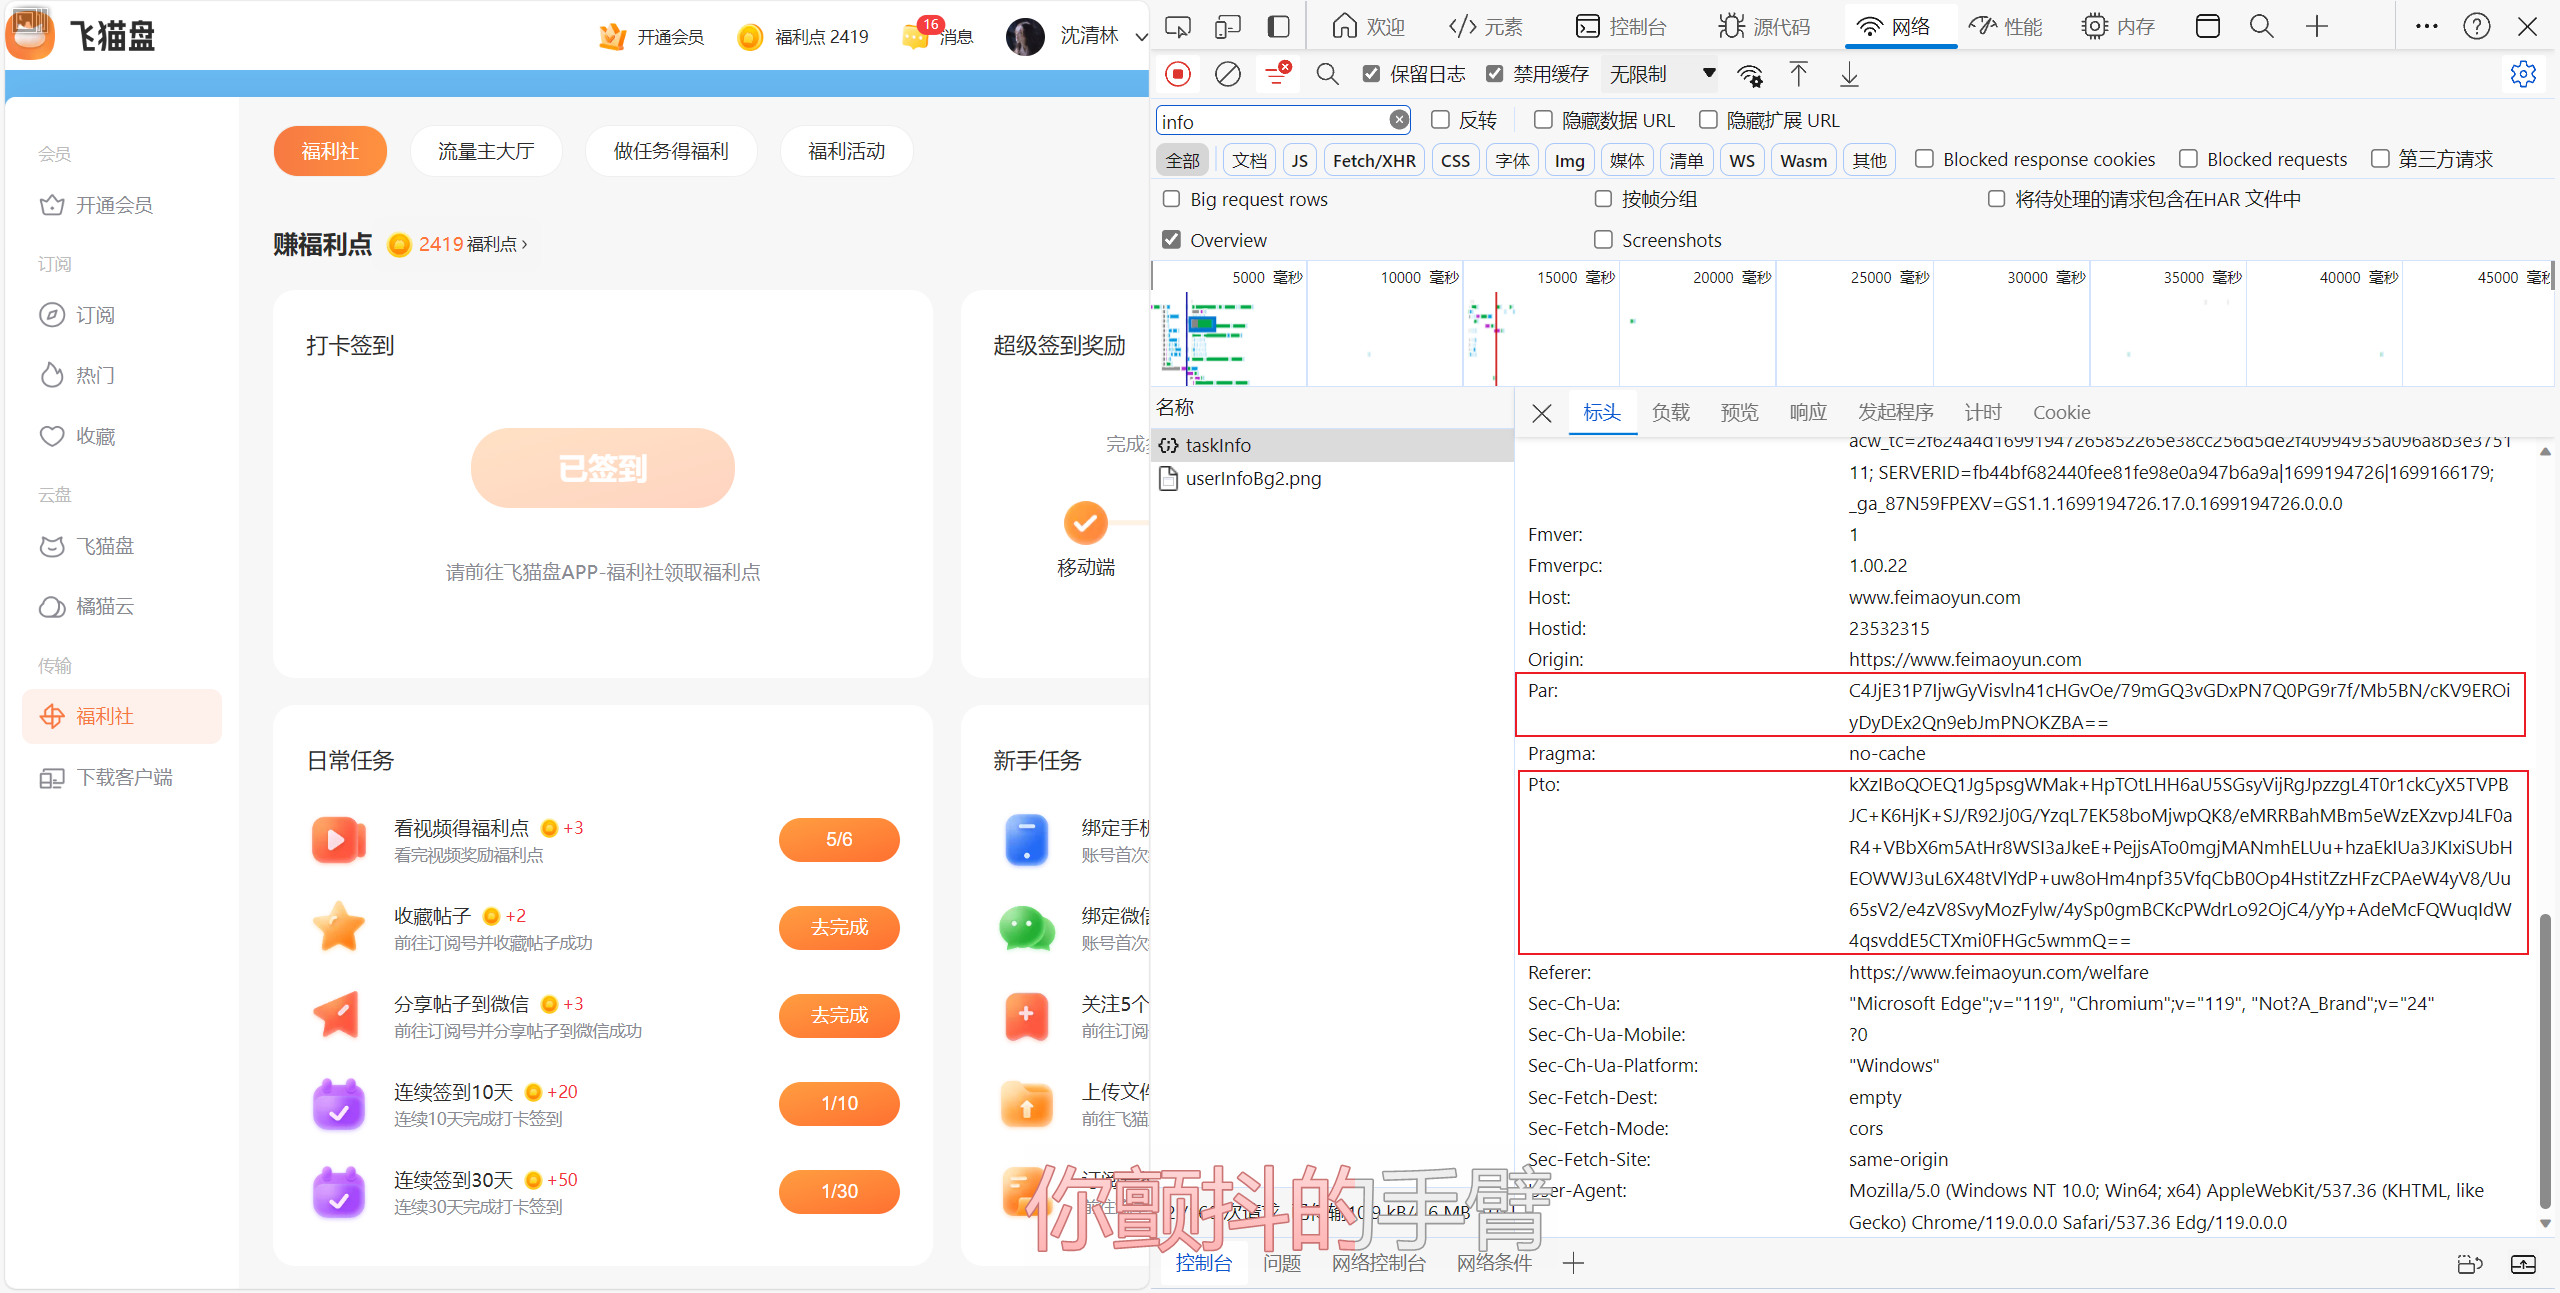Open the 无限制 throttling dropdown
This screenshot has width=2560, height=1293.
[x=1661, y=74]
